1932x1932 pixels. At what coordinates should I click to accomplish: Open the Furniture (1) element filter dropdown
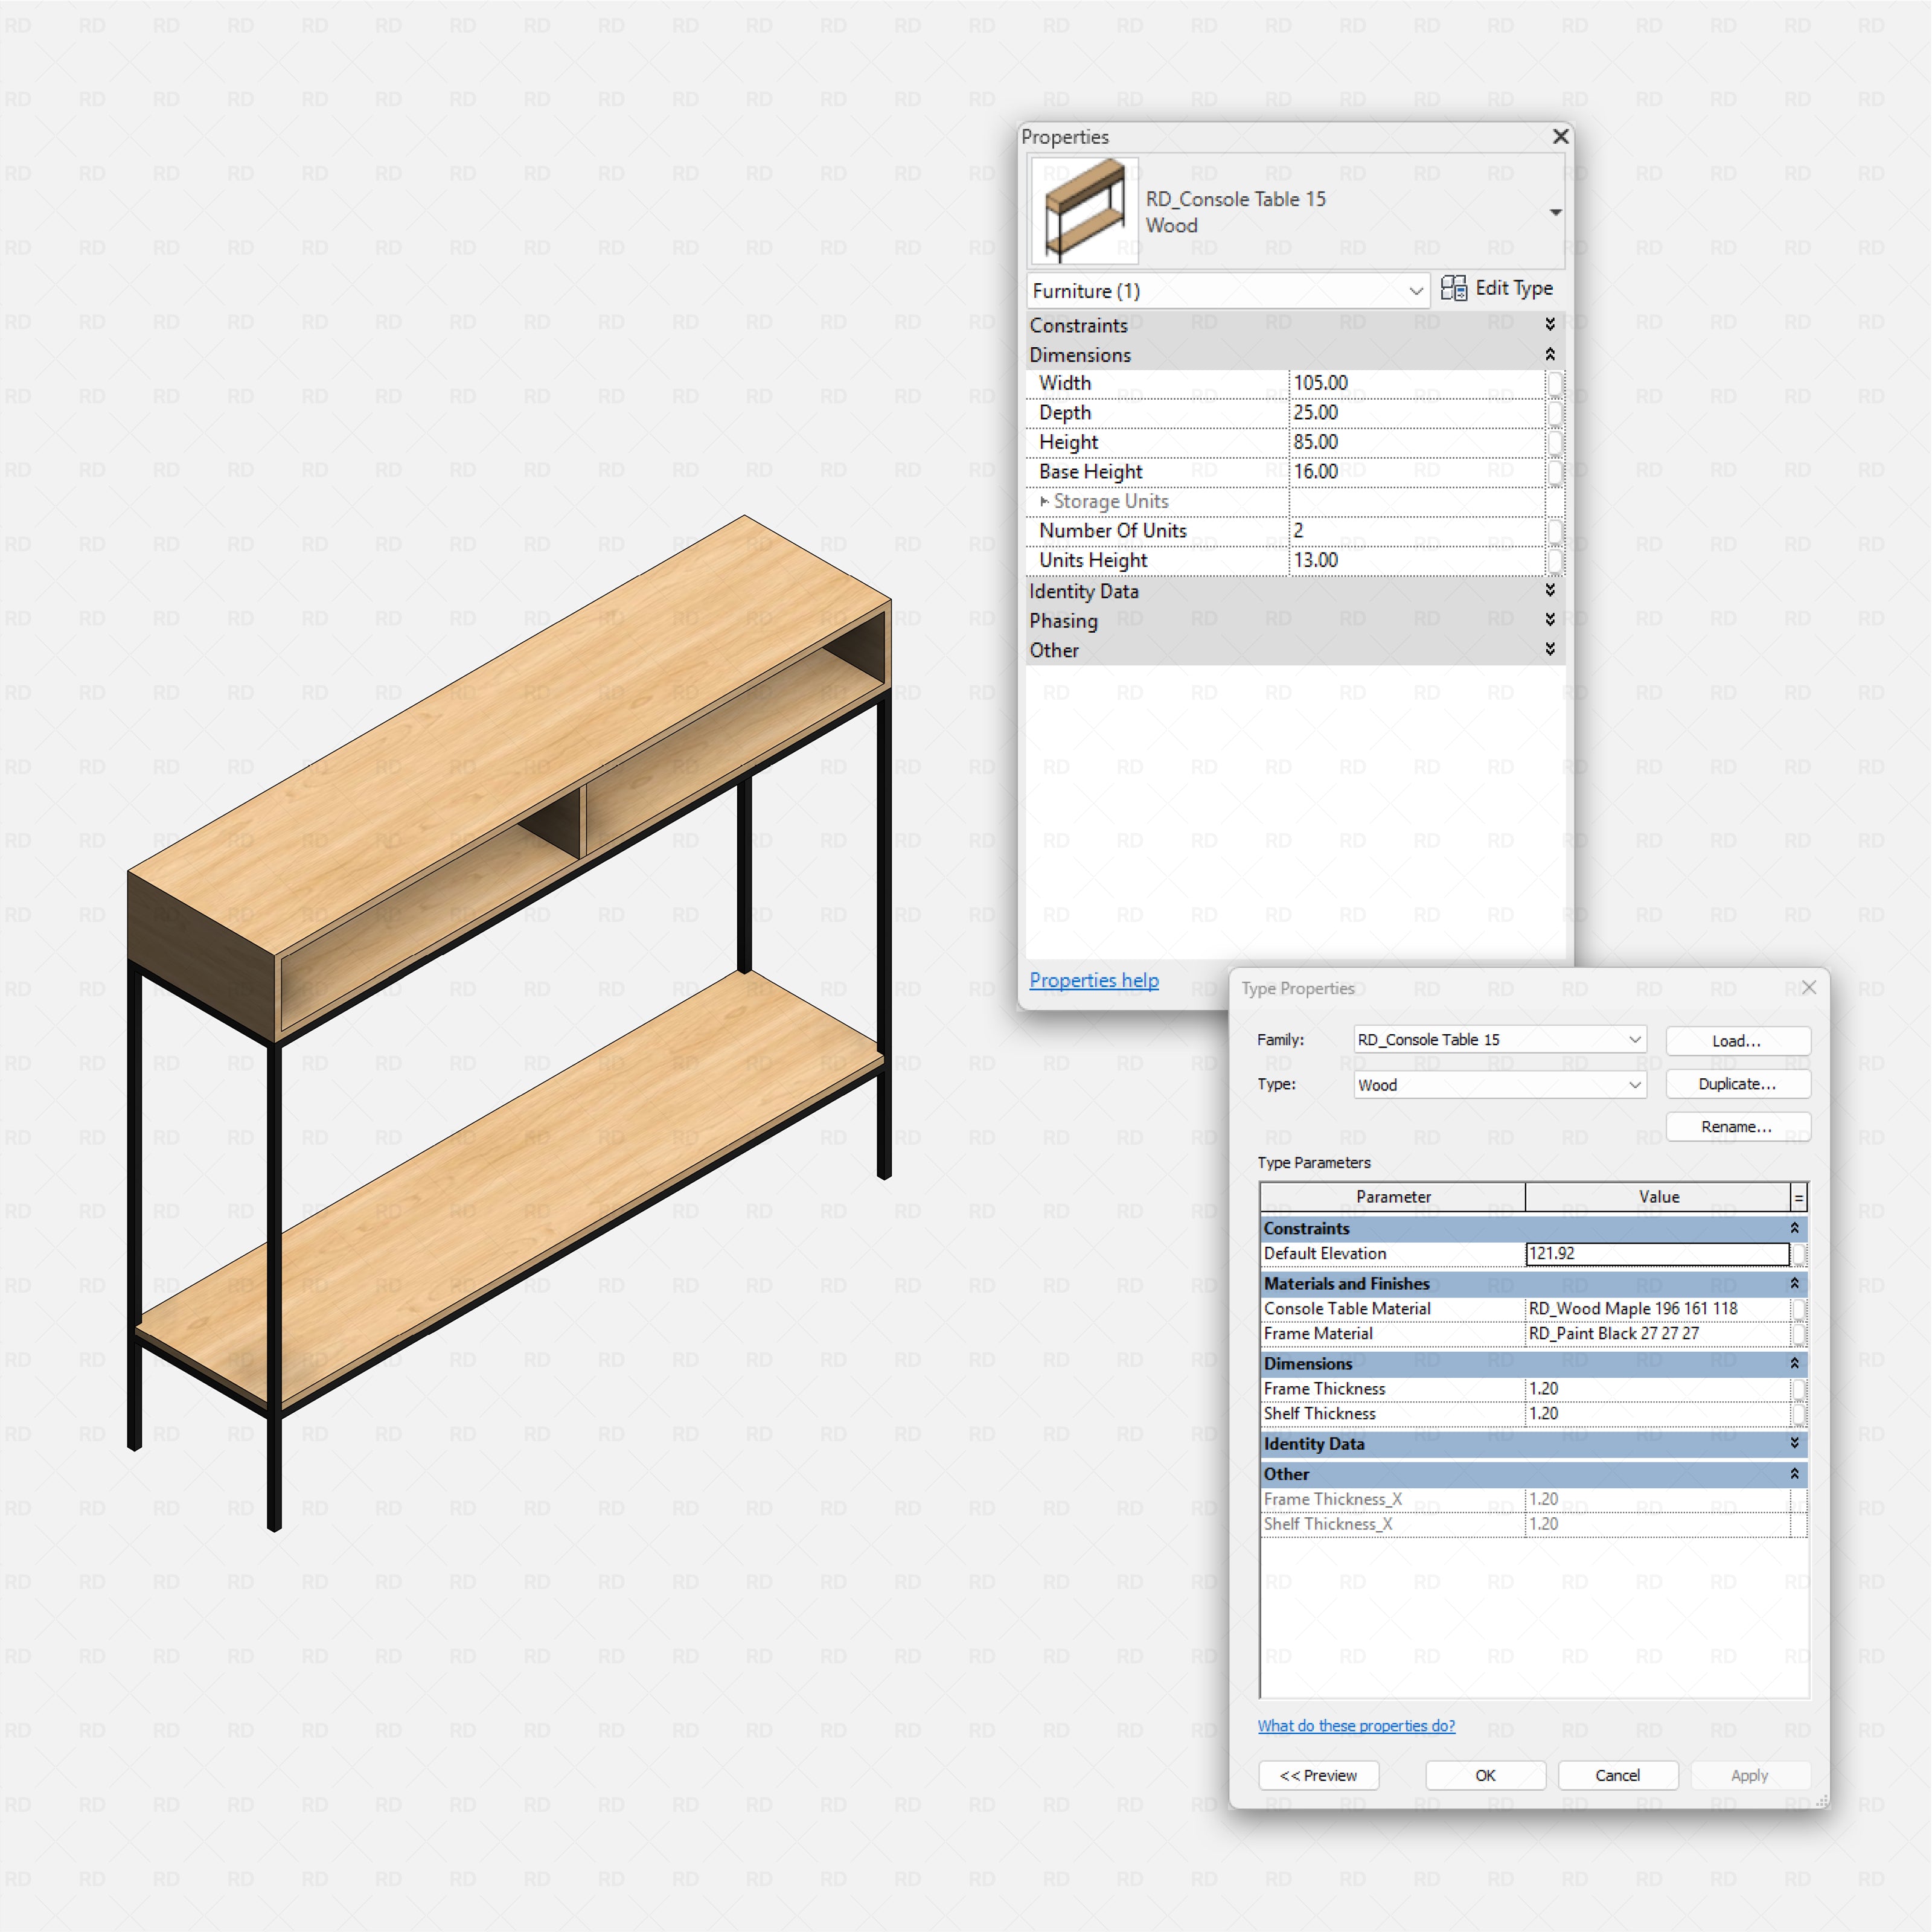[x=1416, y=291]
